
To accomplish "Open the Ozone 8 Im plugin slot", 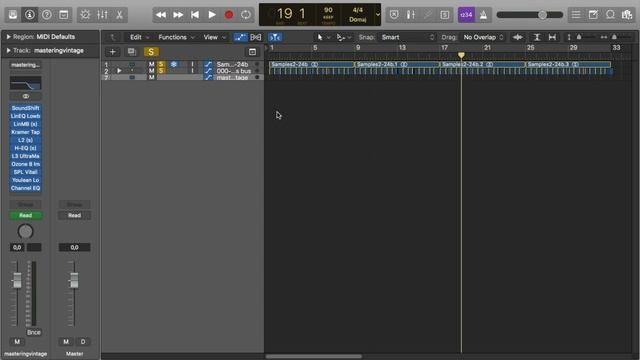I will [25, 164].
